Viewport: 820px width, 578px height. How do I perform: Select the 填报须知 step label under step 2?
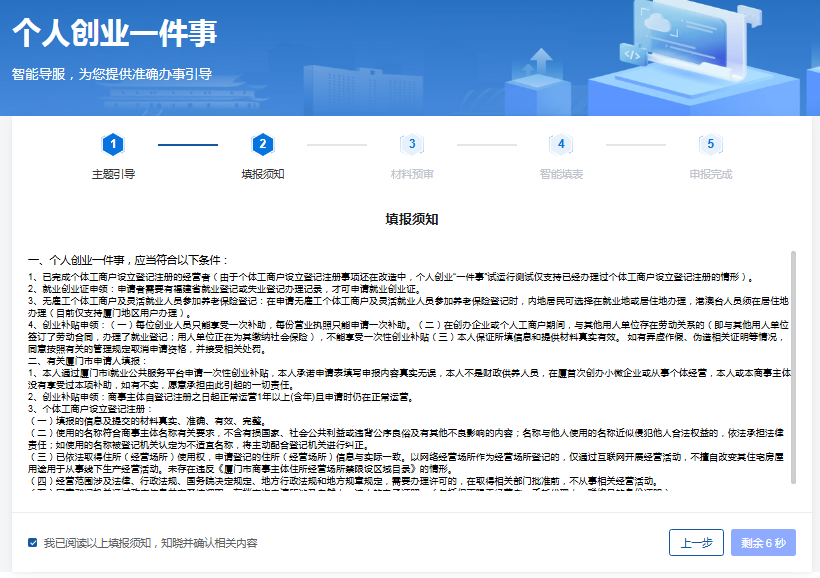click(263, 174)
